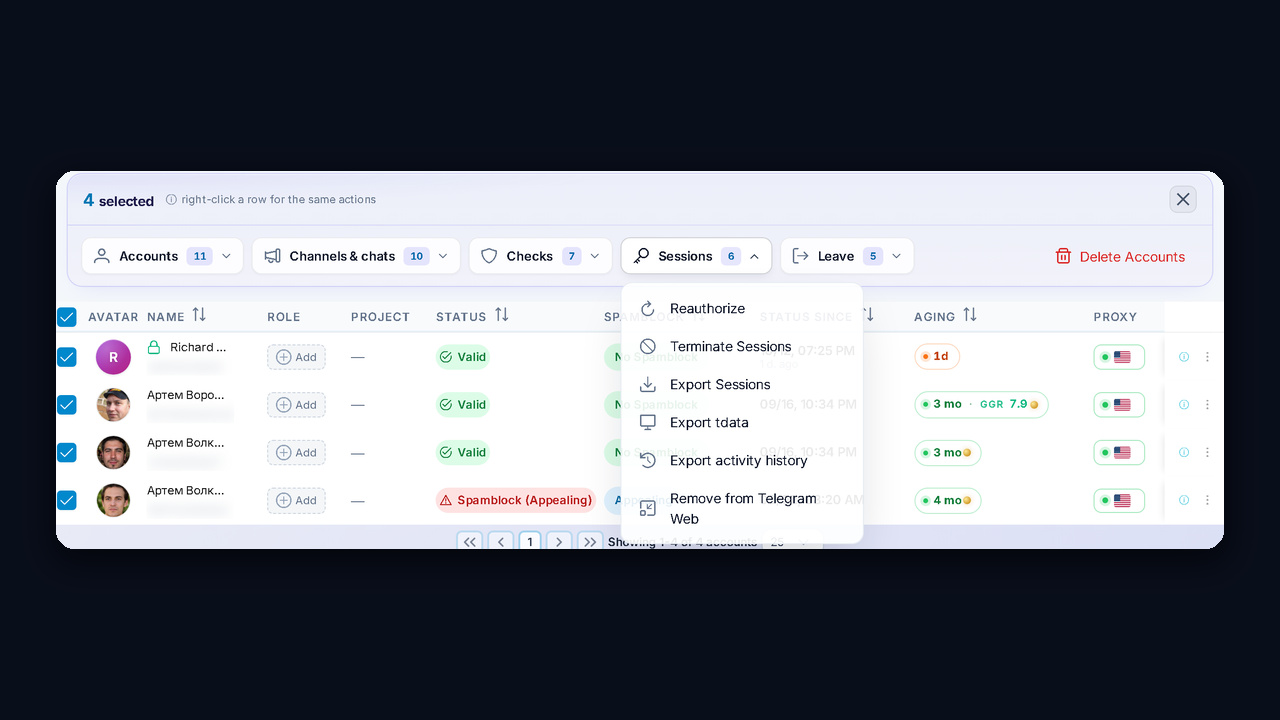Open info icon for Richard row
This screenshot has height=720, width=1280.
1184,357
